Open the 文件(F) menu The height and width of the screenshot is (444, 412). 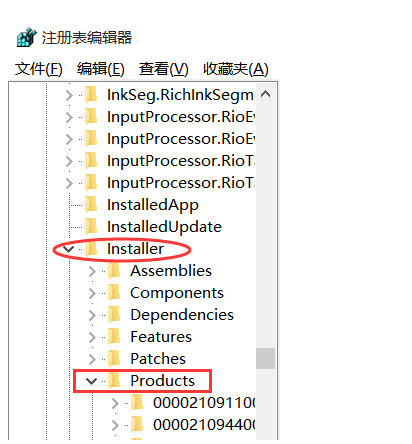39,69
